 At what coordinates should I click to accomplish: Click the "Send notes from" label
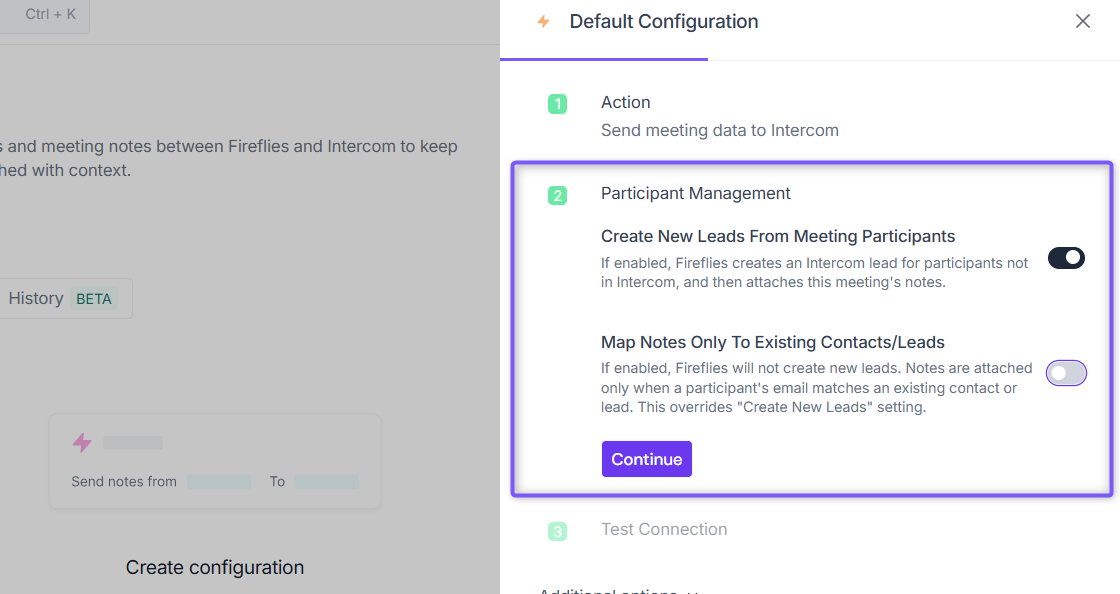(124, 482)
